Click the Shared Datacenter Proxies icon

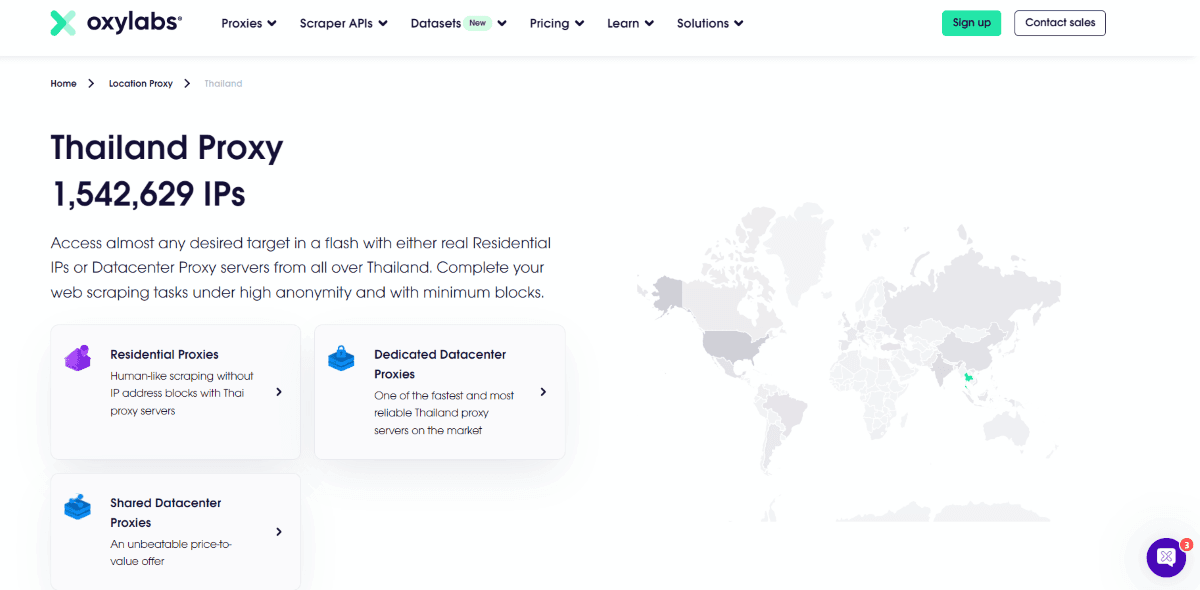click(78, 506)
